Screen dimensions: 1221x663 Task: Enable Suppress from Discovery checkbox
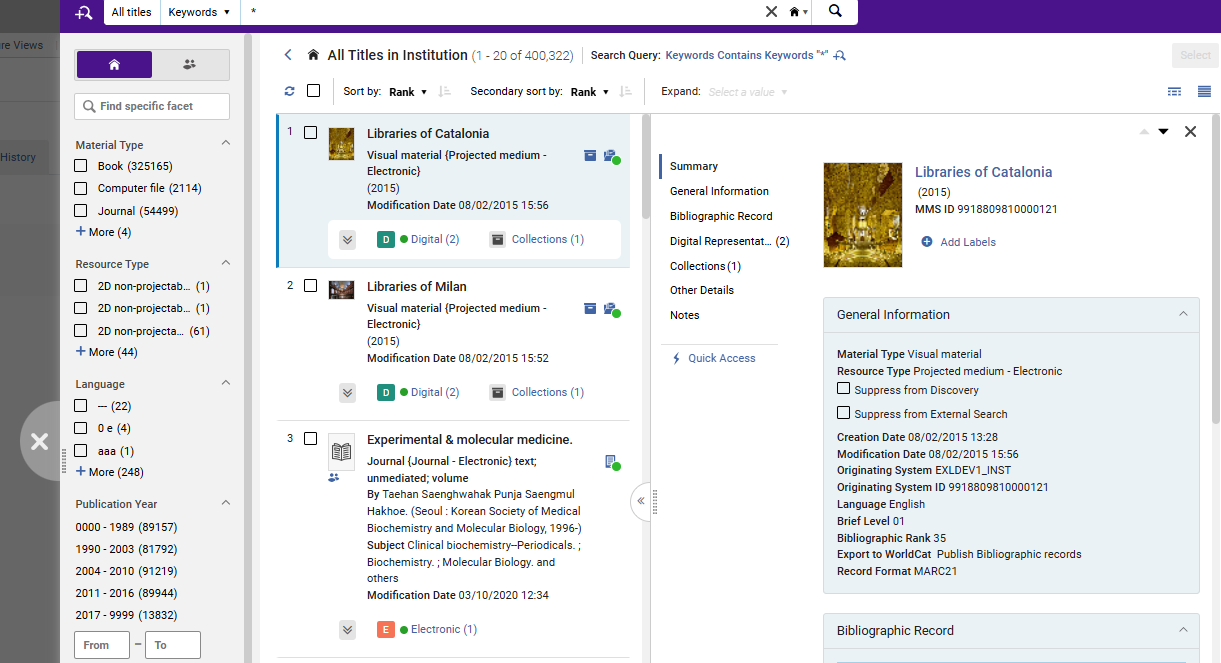click(x=843, y=389)
